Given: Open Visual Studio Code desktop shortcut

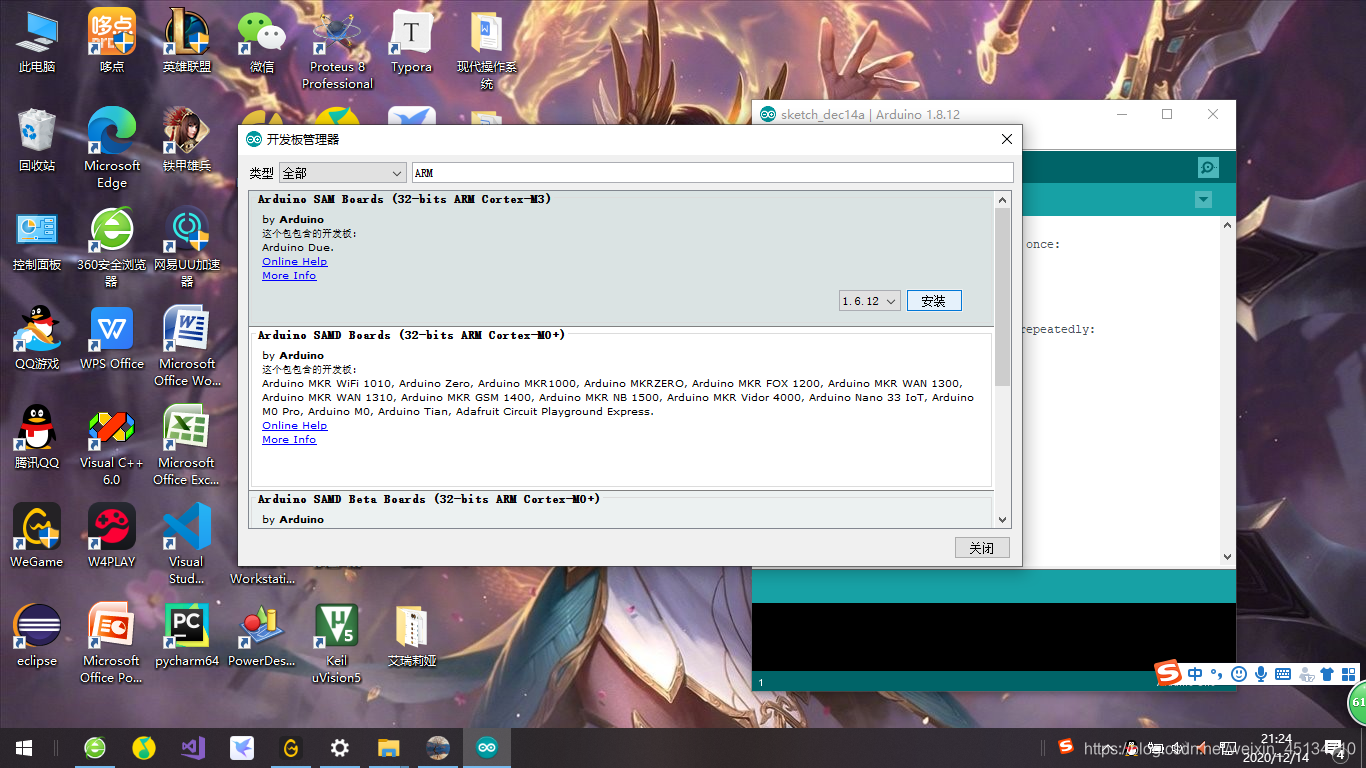Looking at the screenshot, I should 187,545.
